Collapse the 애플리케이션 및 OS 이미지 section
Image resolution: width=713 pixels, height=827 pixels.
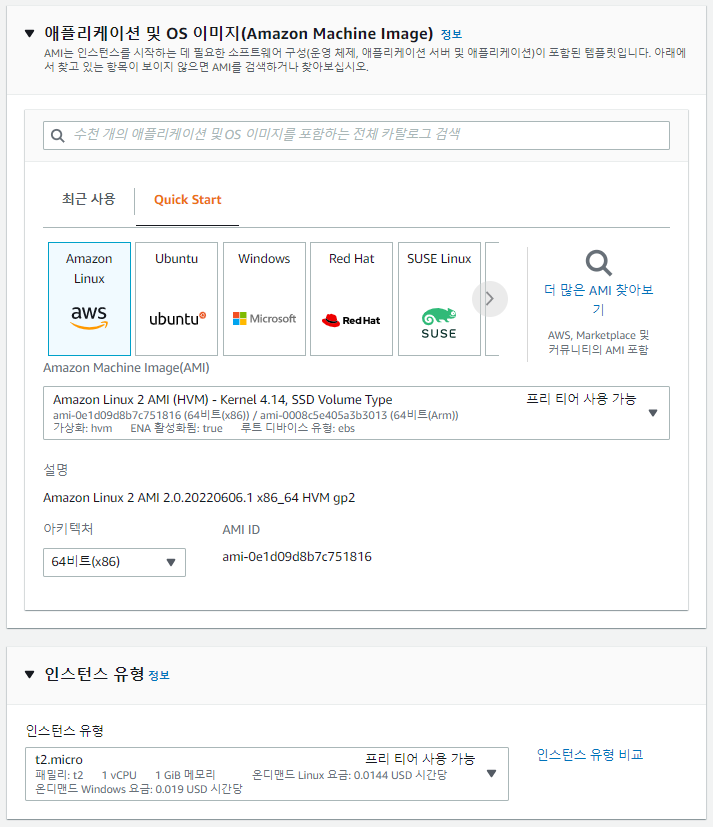coord(30,34)
